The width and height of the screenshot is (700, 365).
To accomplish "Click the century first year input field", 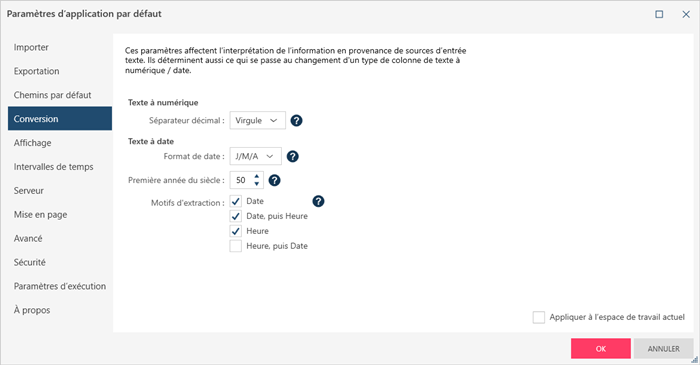I will [242, 180].
